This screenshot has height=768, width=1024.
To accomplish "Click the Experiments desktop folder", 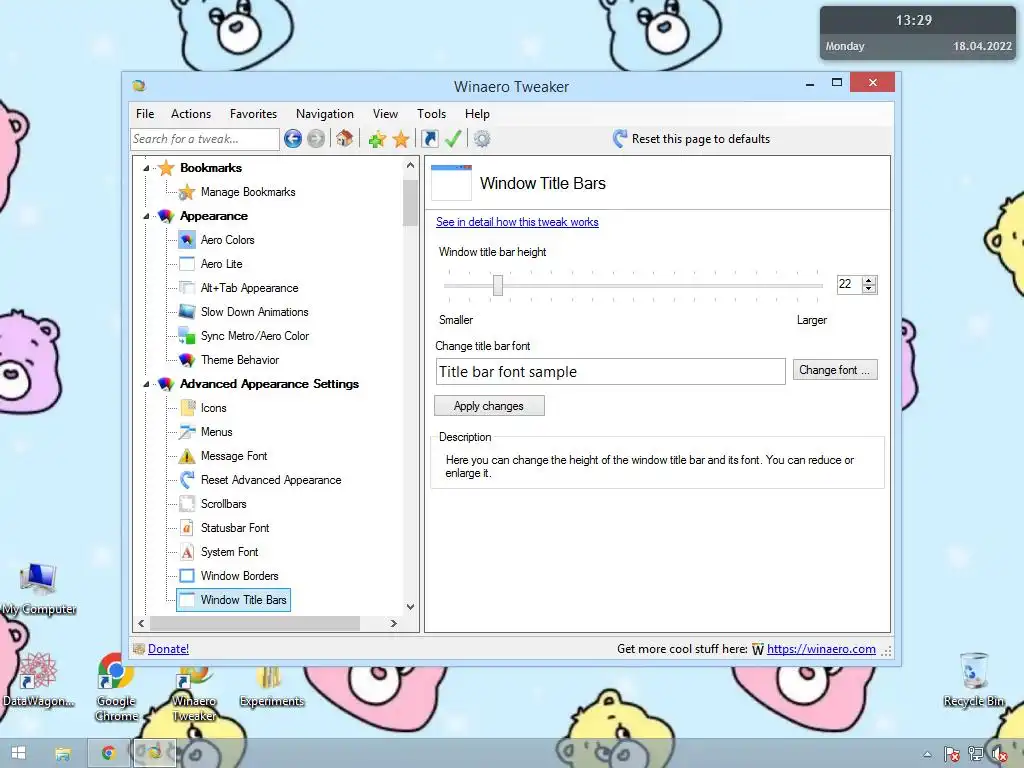I will click(x=271, y=686).
